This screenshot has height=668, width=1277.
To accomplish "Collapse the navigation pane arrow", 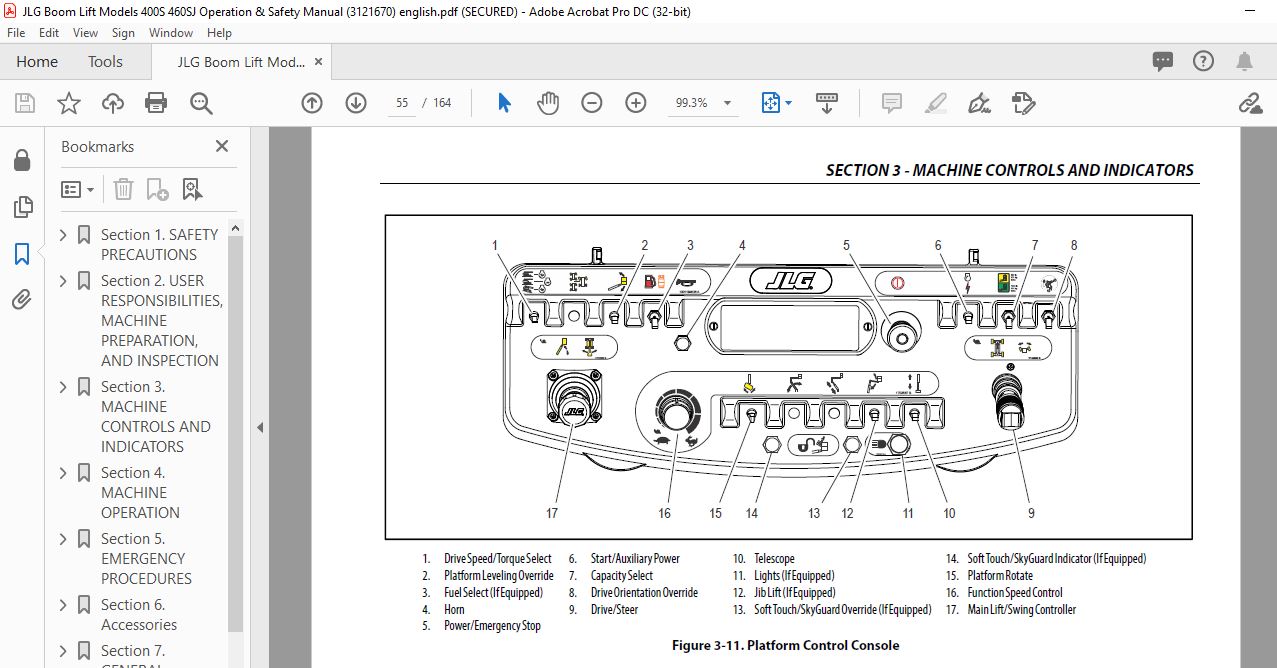I will tap(260, 427).
